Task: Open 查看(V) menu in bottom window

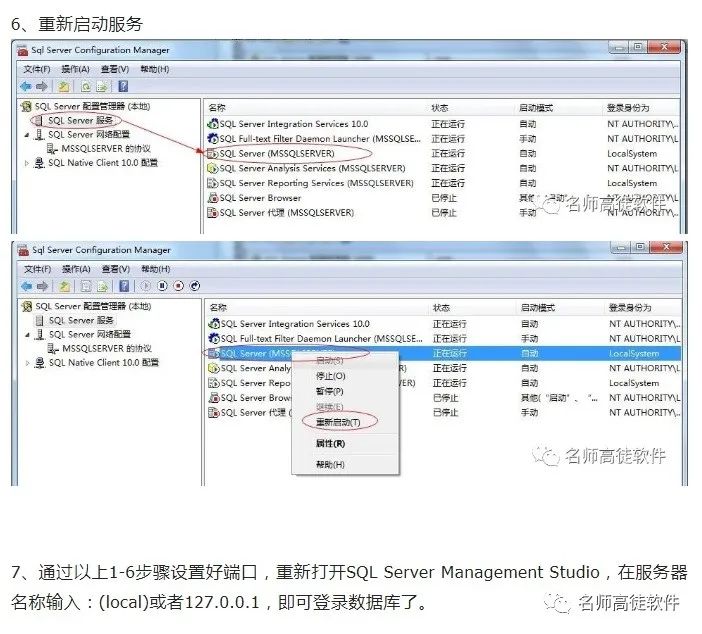Action: pyautogui.click(x=116, y=269)
